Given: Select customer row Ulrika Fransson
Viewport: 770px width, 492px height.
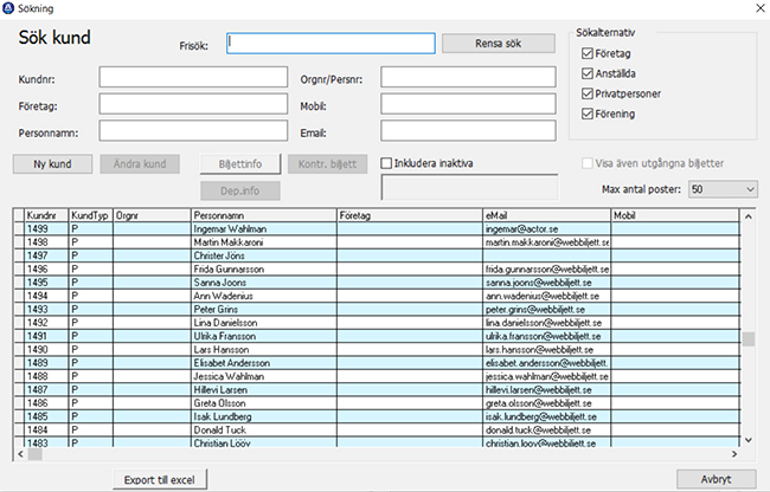Looking at the screenshot, I should (376, 336).
